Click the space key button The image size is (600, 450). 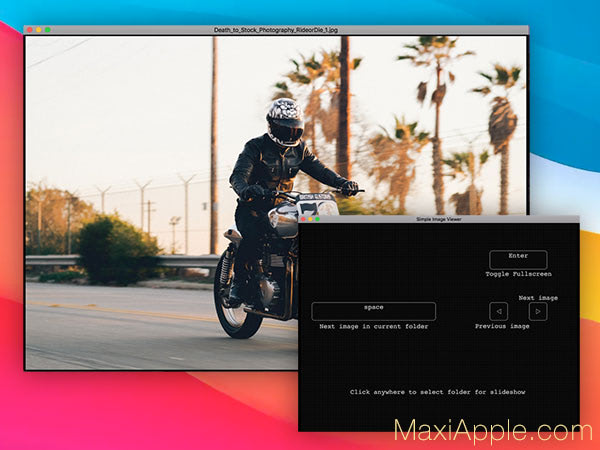coord(373,311)
